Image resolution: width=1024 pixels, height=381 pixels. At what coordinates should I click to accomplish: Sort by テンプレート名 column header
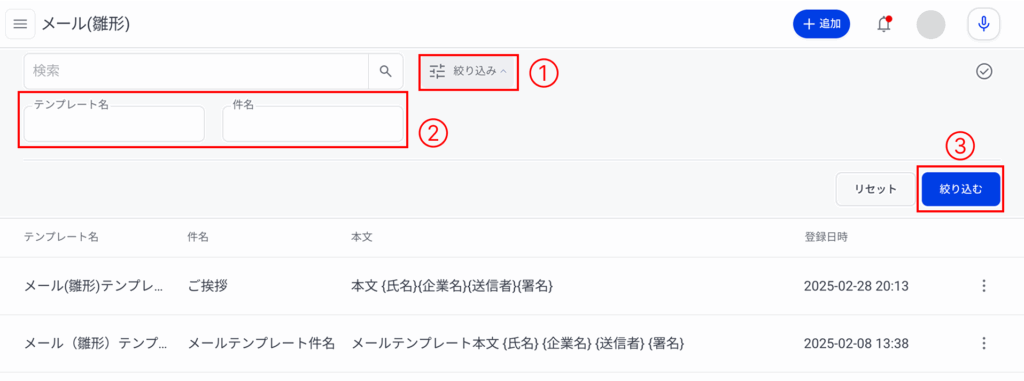coord(61,237)
